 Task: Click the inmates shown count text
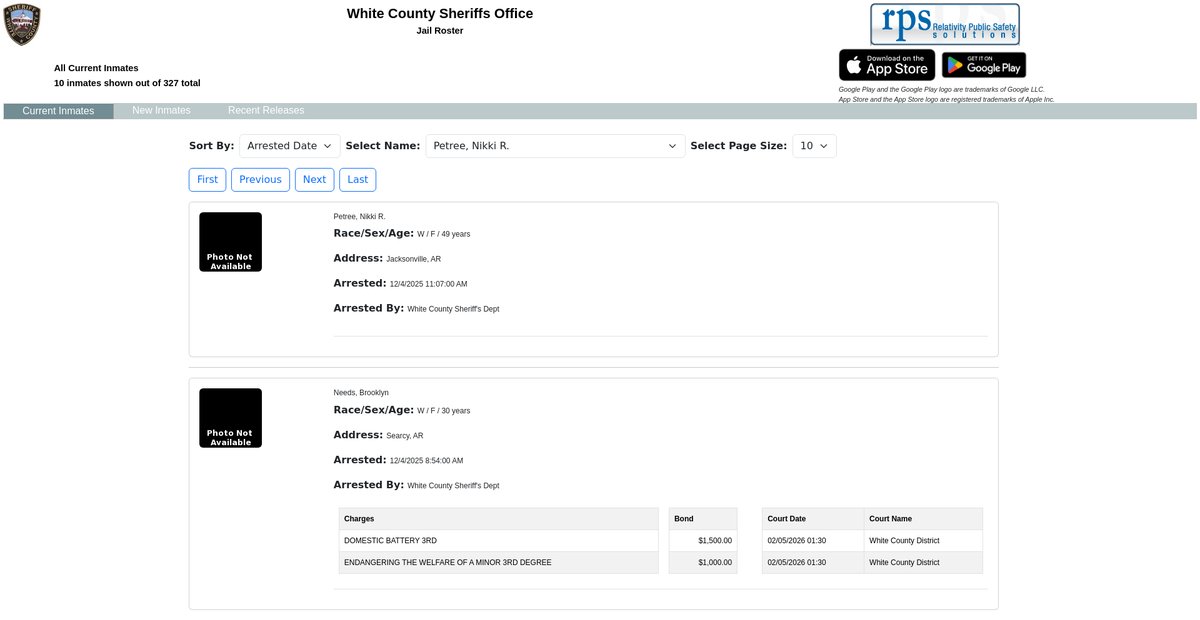coord(127,83)
